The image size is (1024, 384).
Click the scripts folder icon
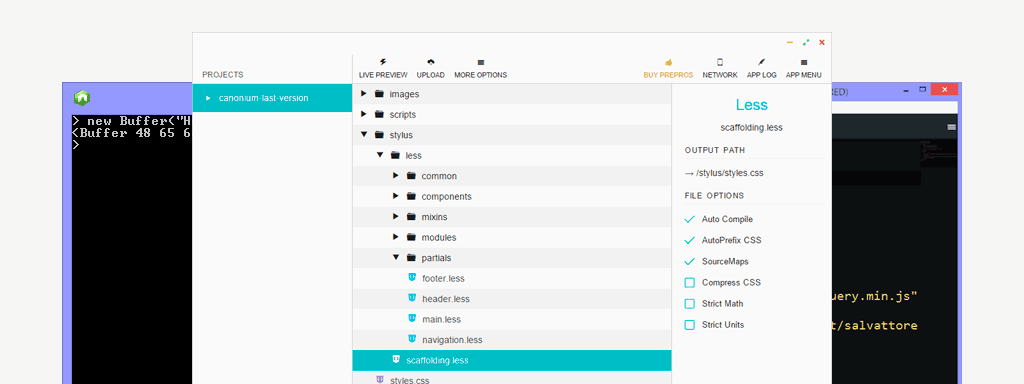pos(379,114)
